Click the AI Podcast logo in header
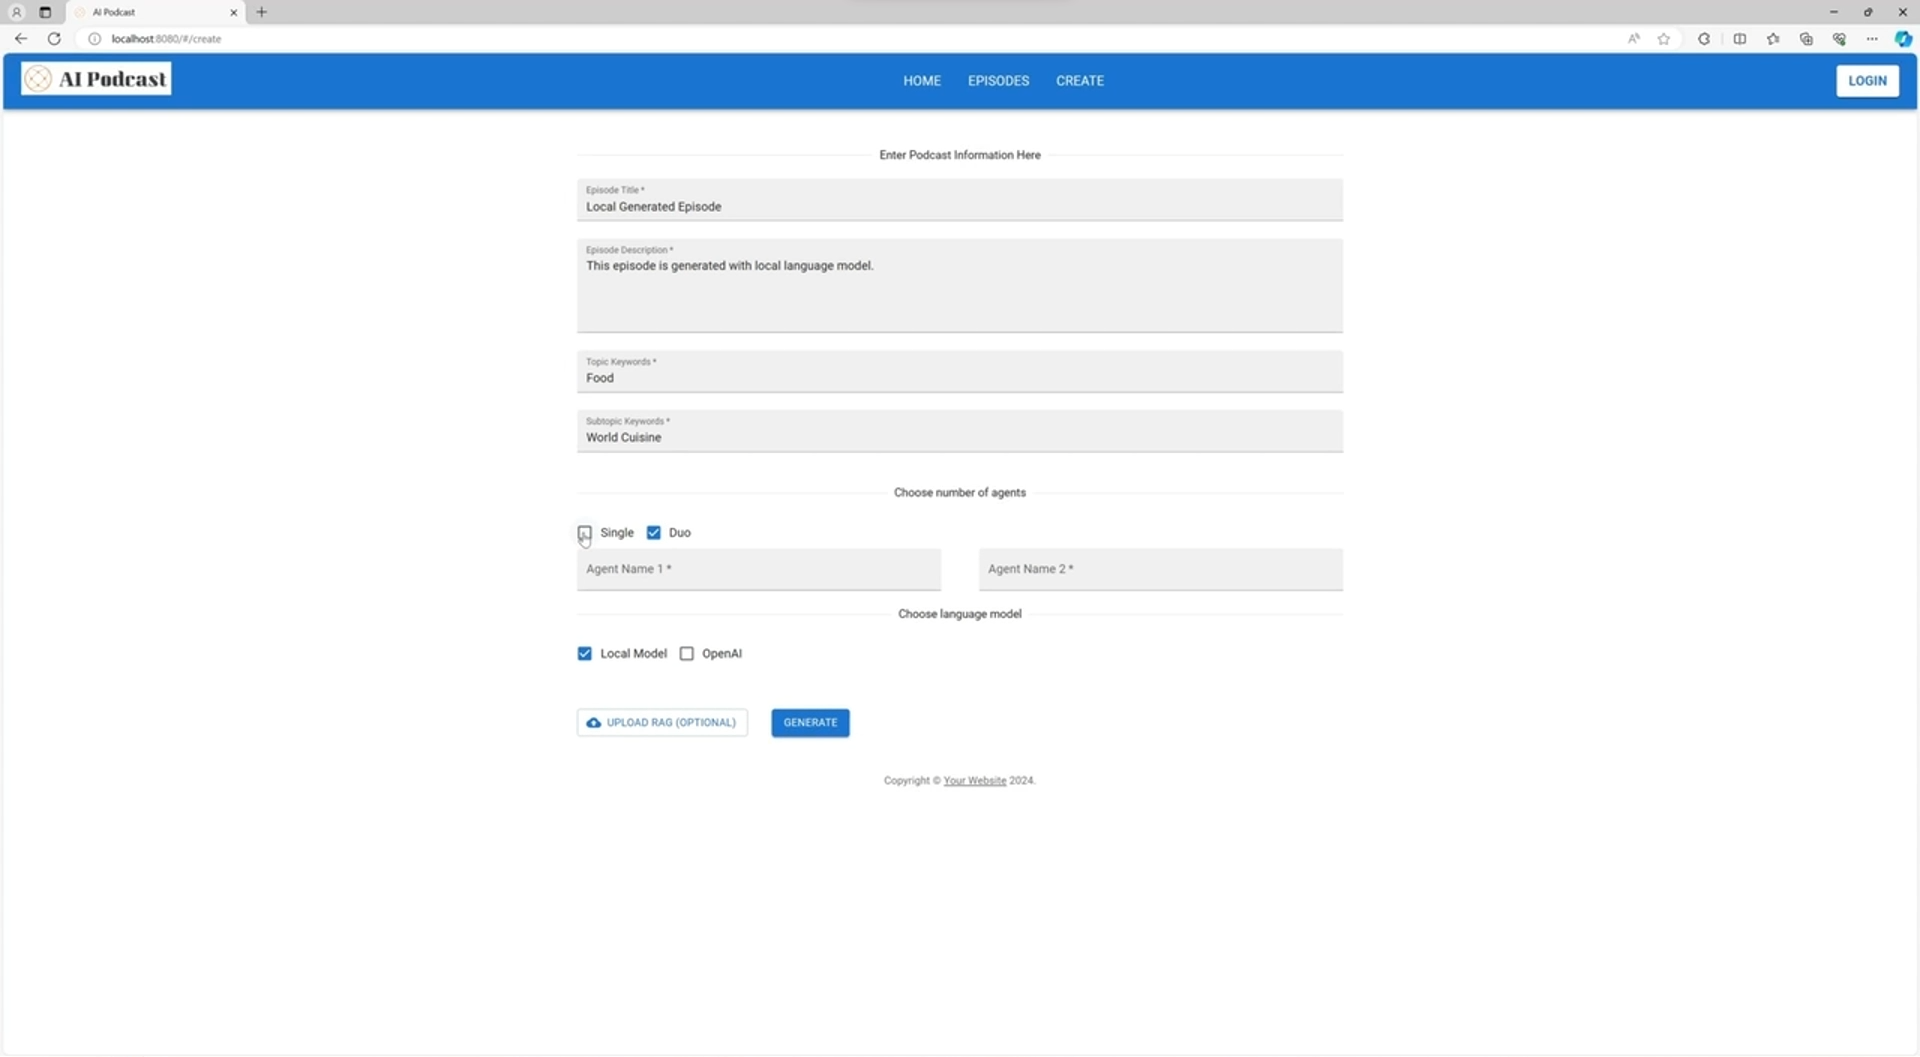The width and height of the screenshot is (1920, 1057). (x=96, y=79)
